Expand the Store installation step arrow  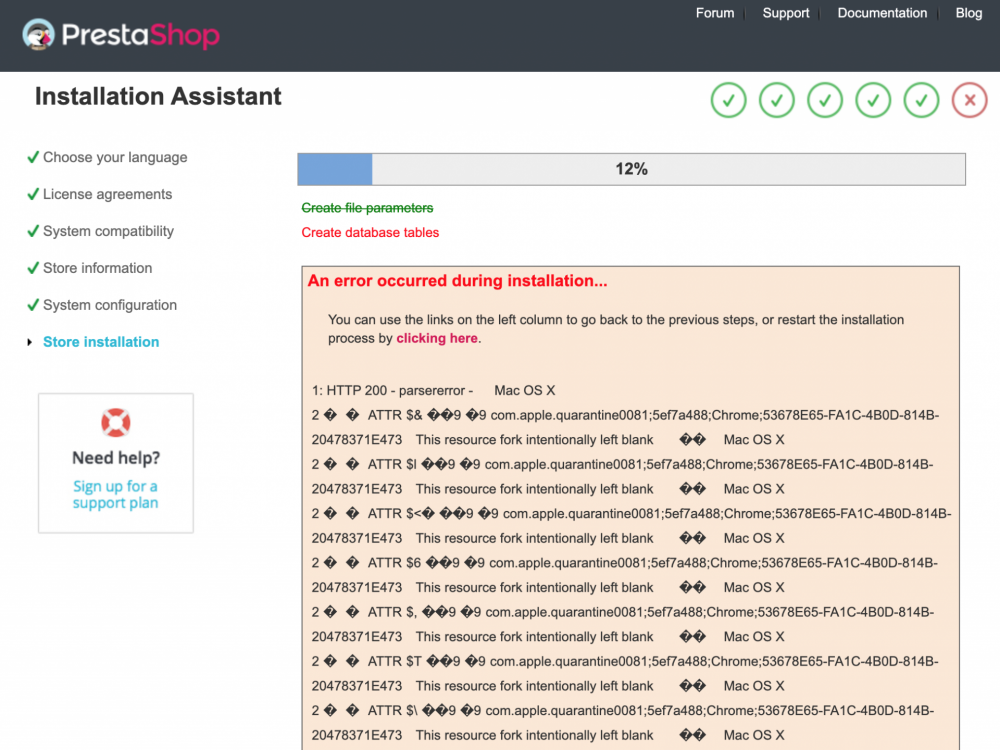(30, 341)
